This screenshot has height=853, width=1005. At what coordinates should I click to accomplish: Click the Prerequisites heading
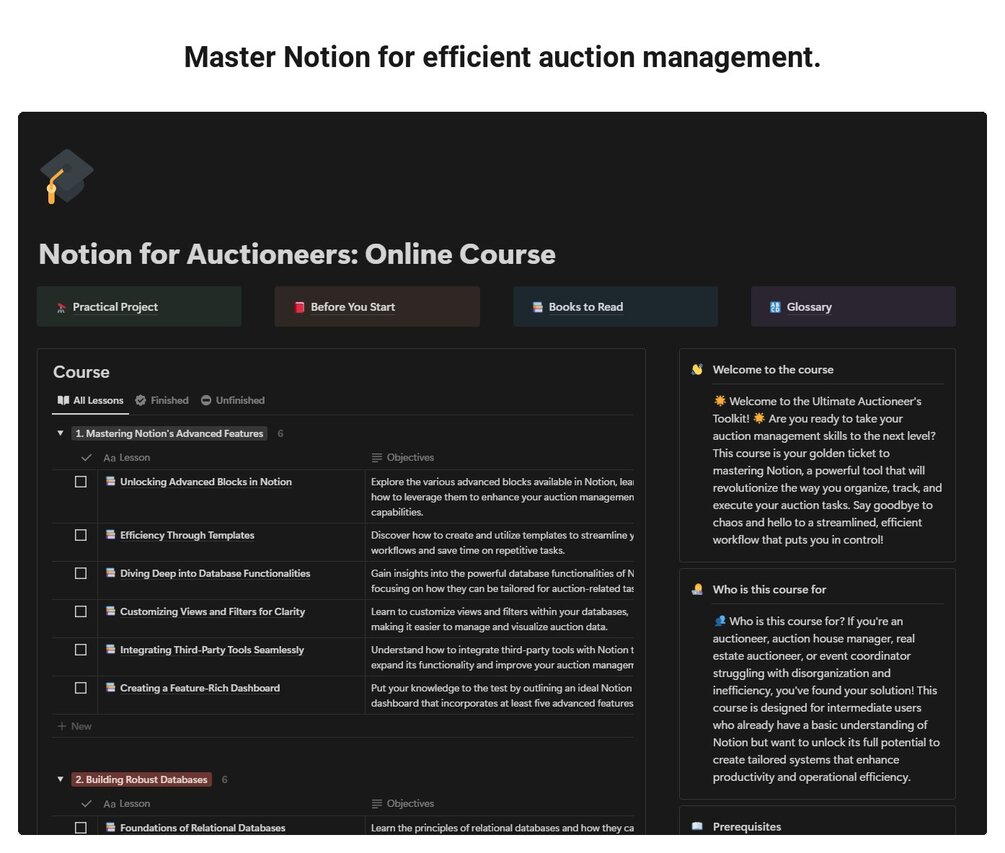pyautogui.click(x=747, y=827)
